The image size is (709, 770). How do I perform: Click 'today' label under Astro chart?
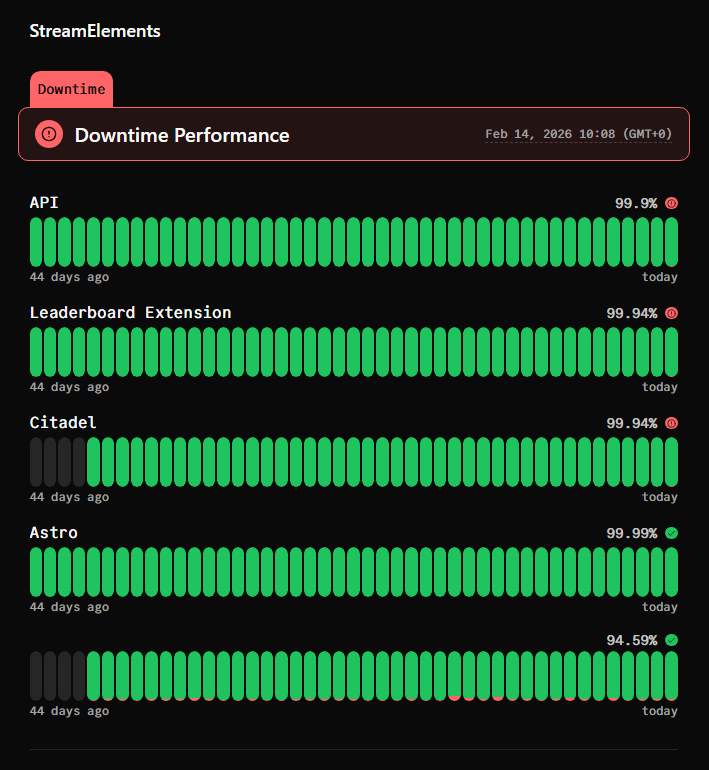[660, 607]
